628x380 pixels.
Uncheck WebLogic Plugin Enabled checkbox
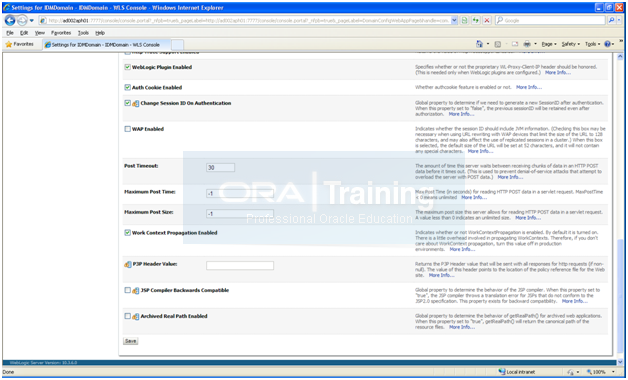point(127,67)
